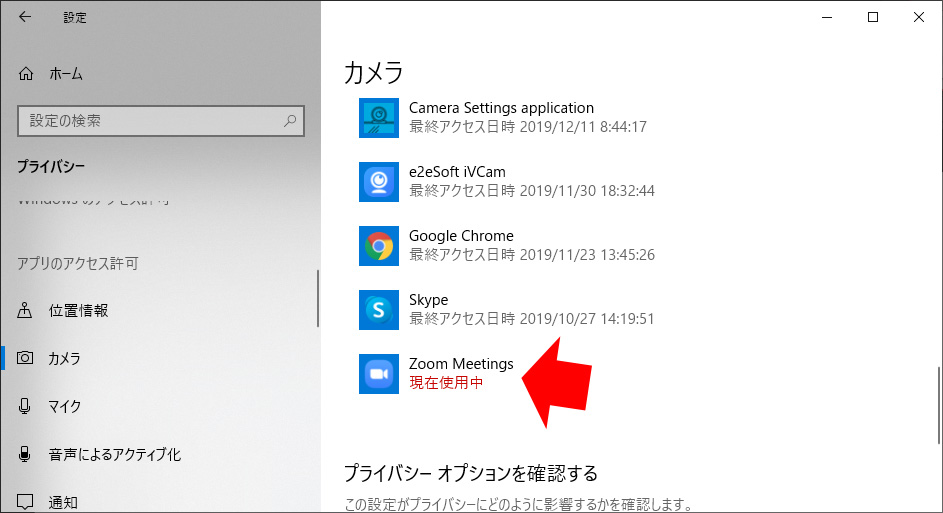The image size is (943, 513).
Task: Click the red 現在使用中 status text
Action: tap(446, 383)
